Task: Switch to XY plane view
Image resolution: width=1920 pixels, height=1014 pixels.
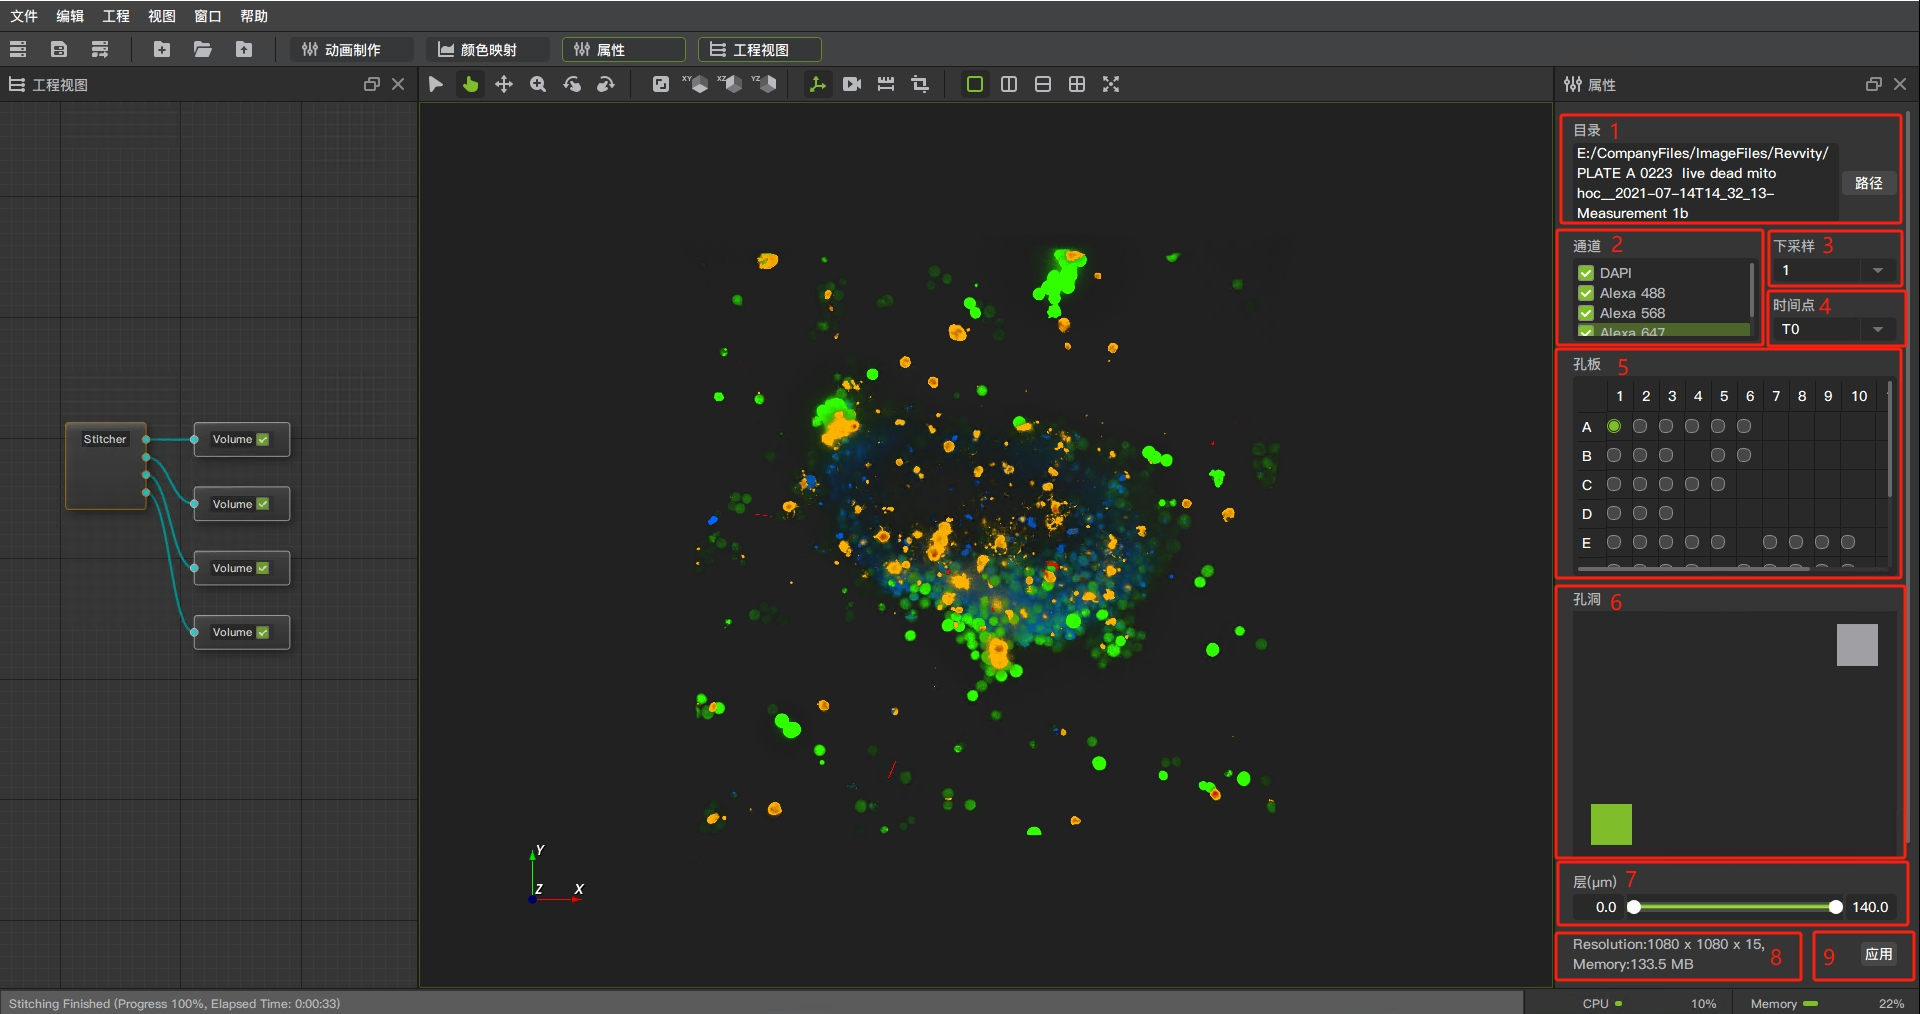Action: pos(695,84)
